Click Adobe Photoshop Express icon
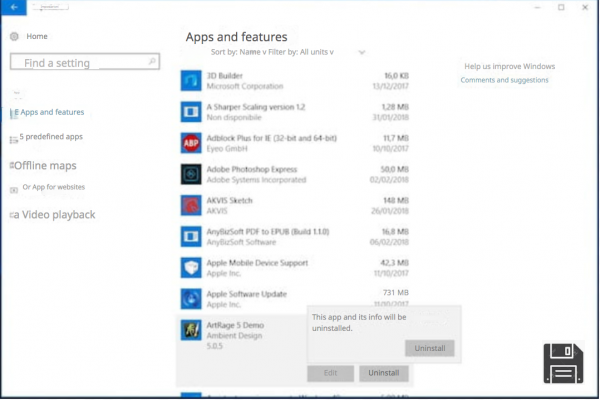The height and width of the screenshot is (400, 600). coord(191,174)
